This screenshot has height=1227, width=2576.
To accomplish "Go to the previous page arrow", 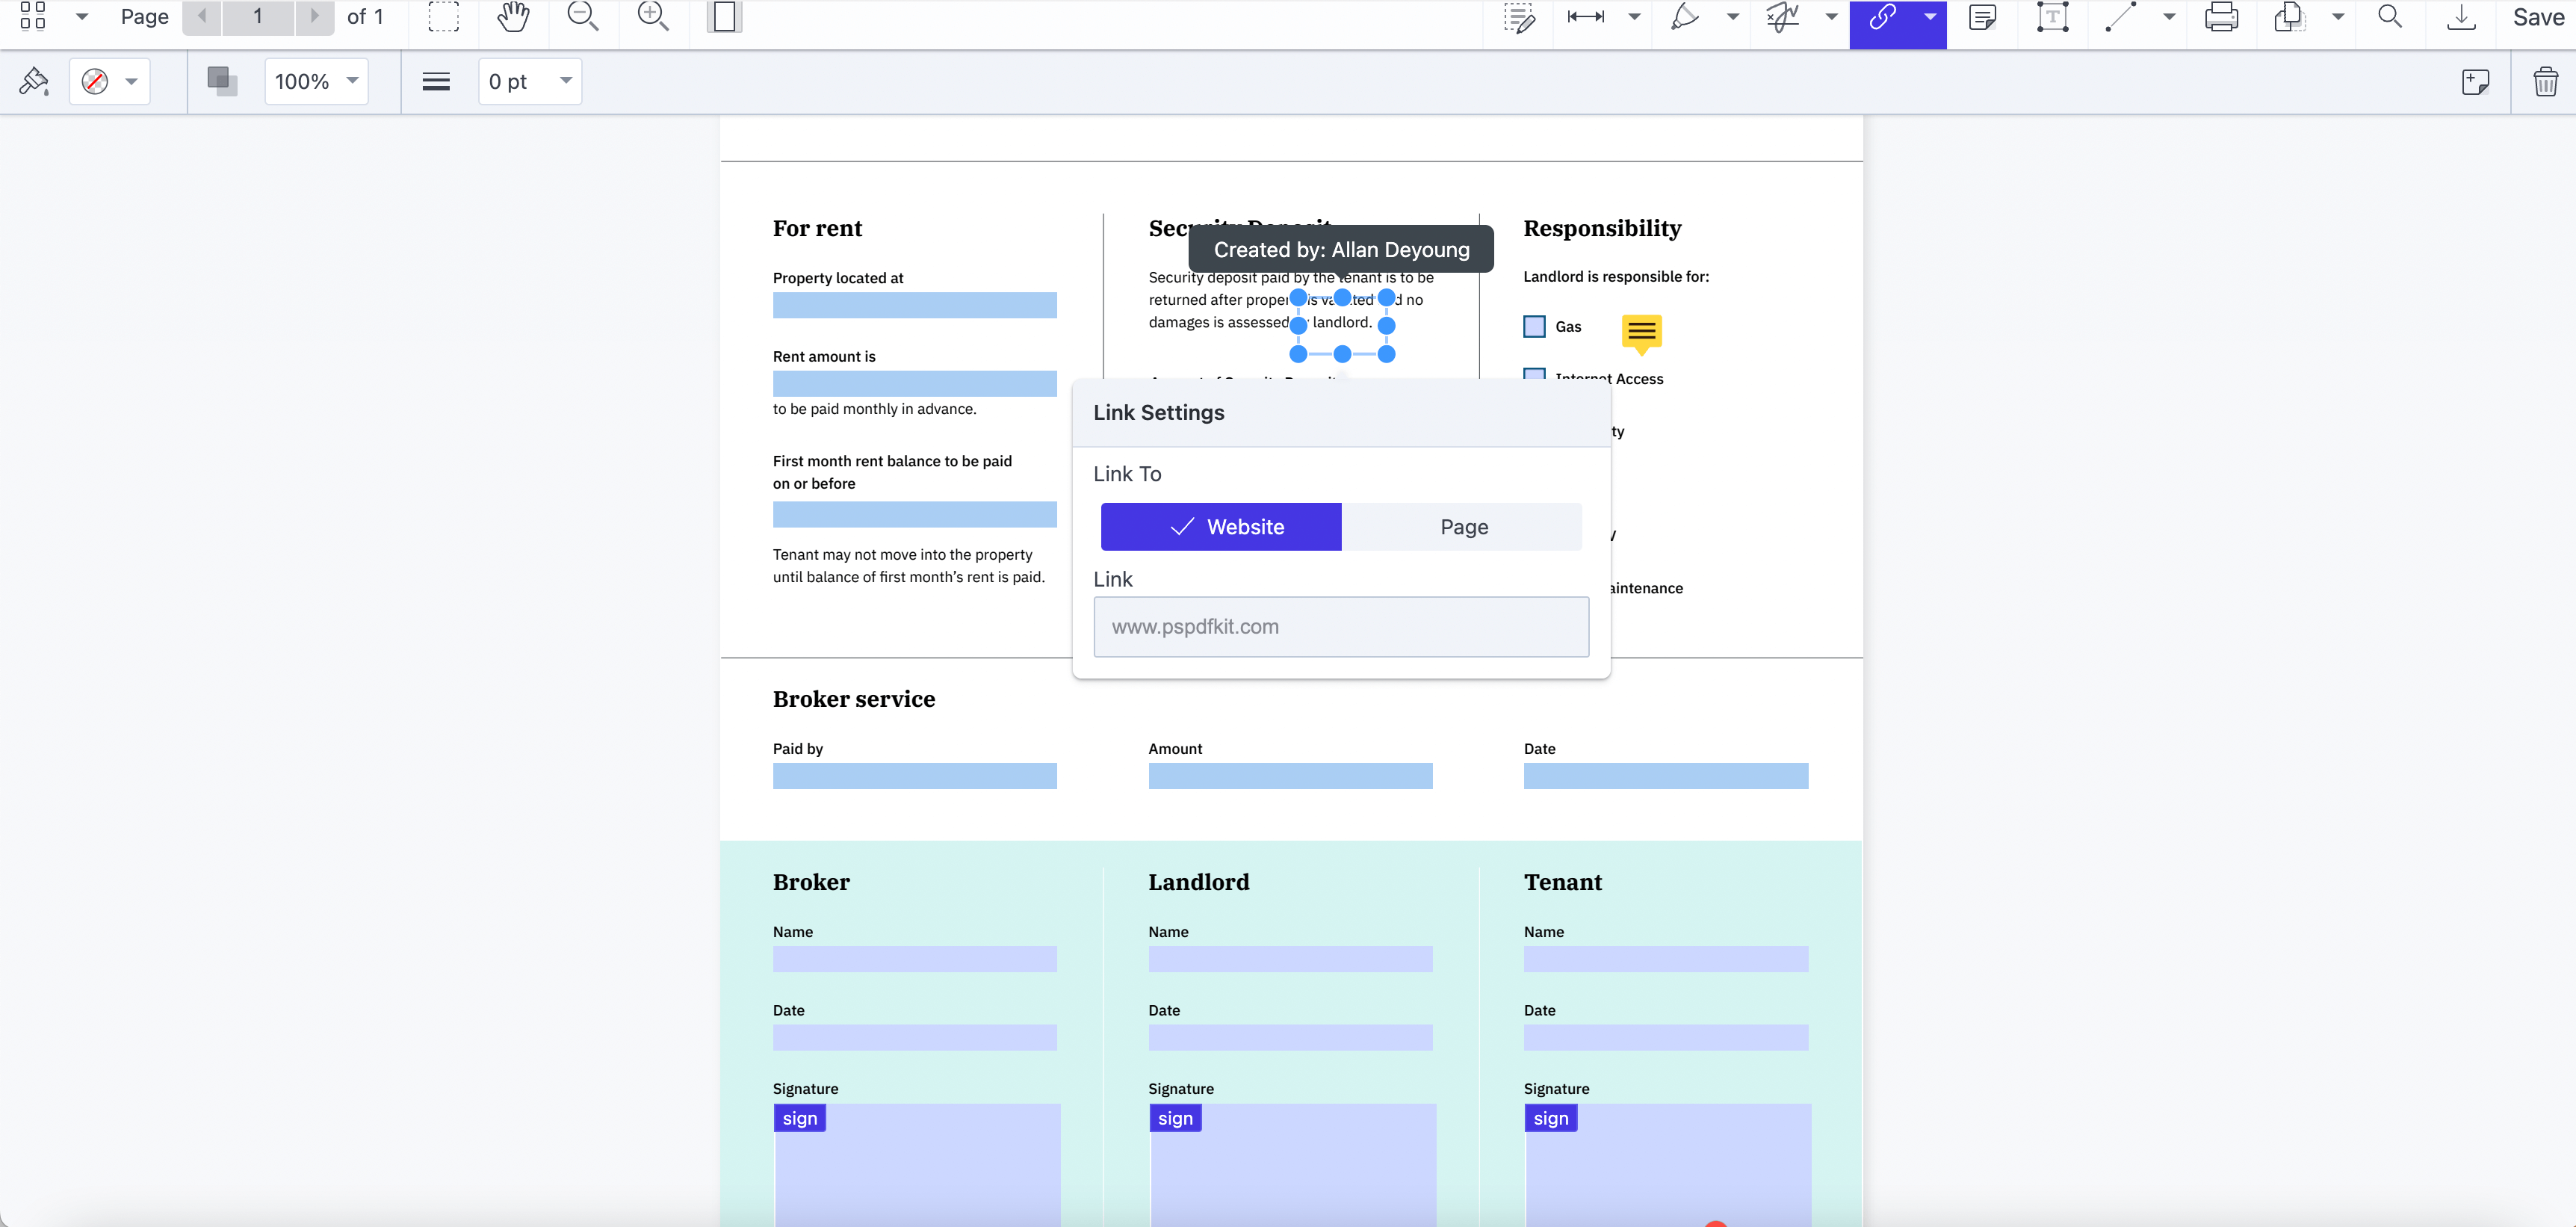I will point(202,16).
